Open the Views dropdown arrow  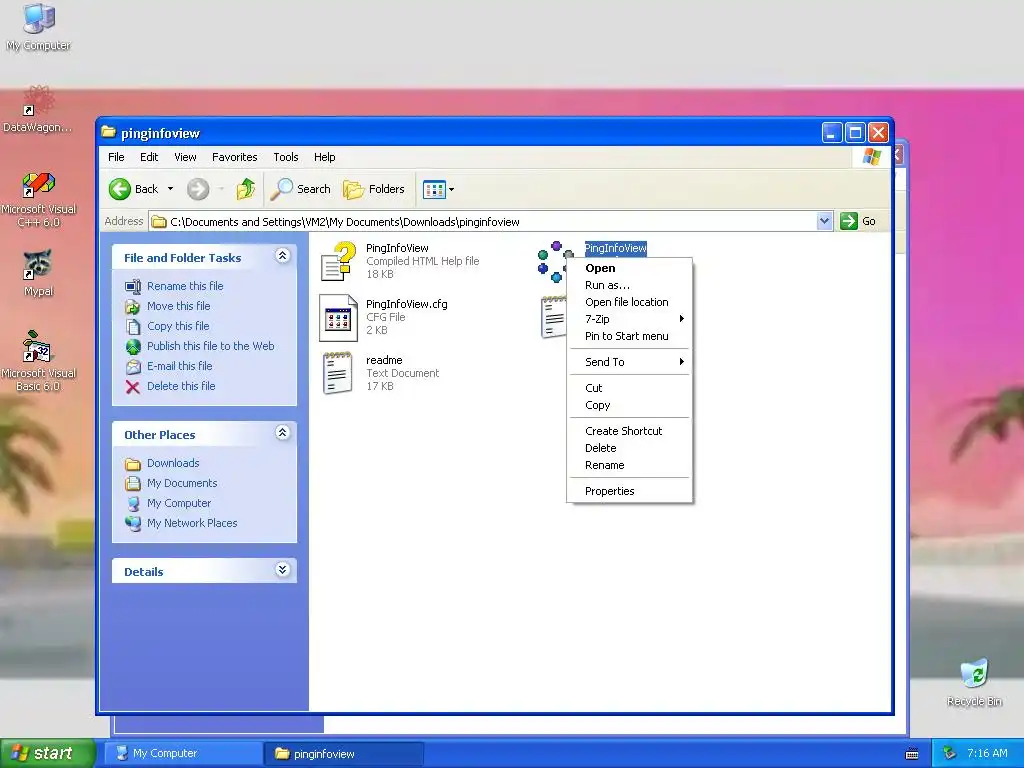point(451,189)
